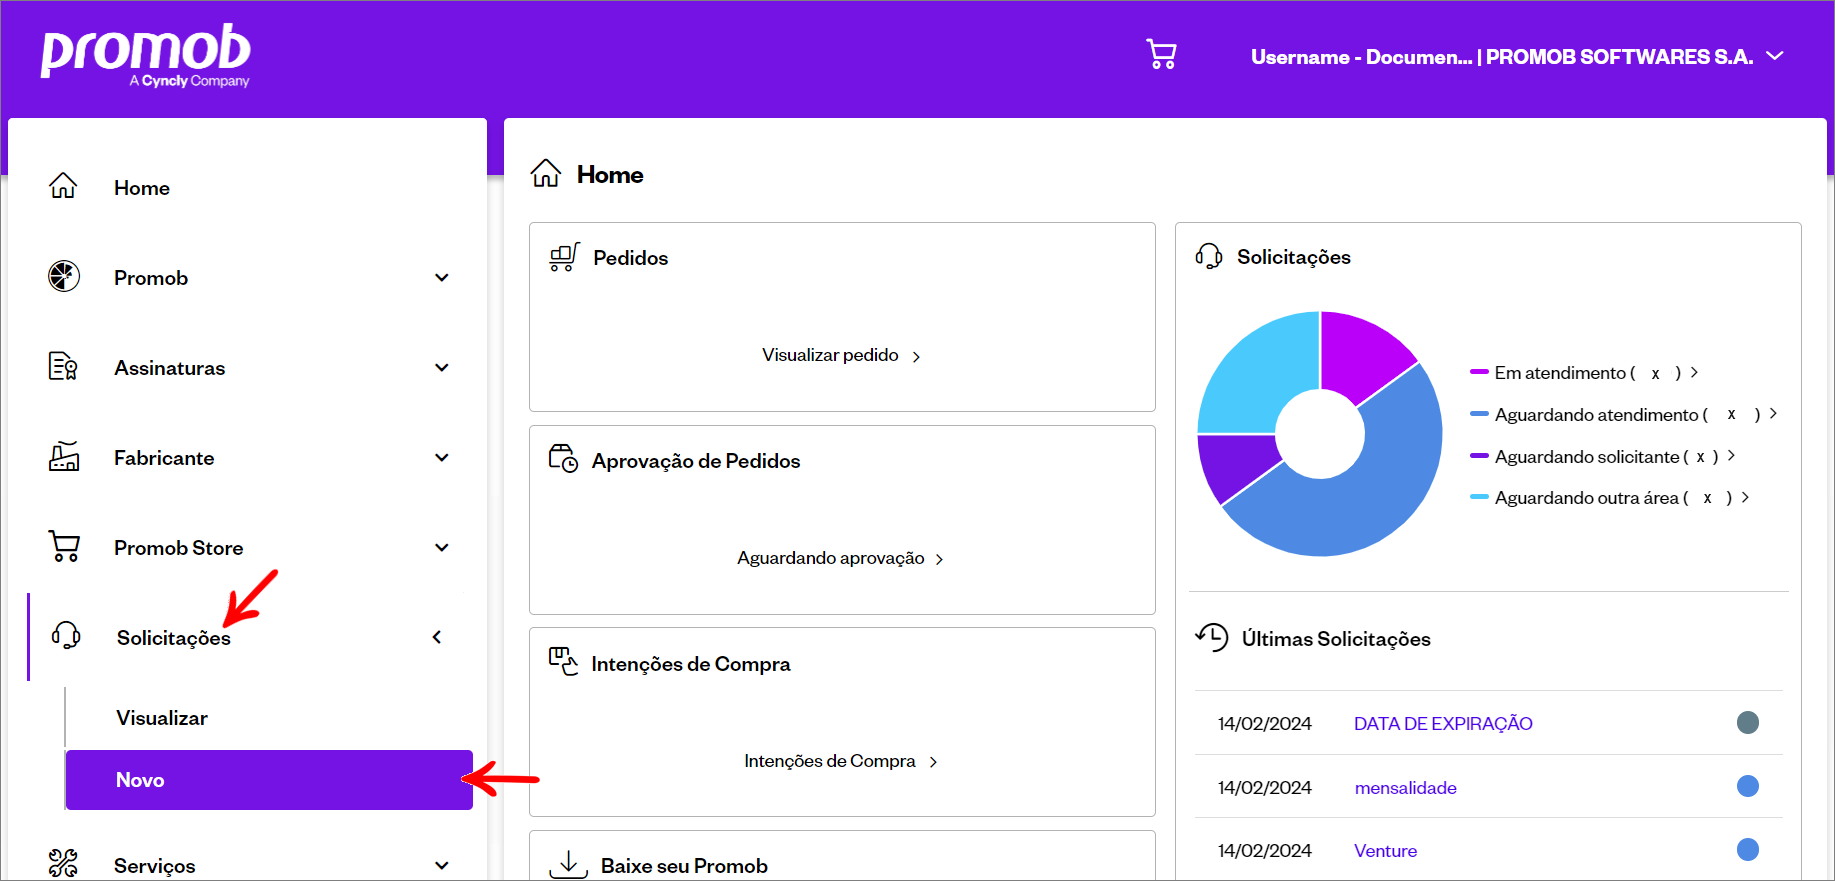Viewport: 1835px width, 881px height.
Task: Expand the Promob sidebar menu
Action: [442, 277]
